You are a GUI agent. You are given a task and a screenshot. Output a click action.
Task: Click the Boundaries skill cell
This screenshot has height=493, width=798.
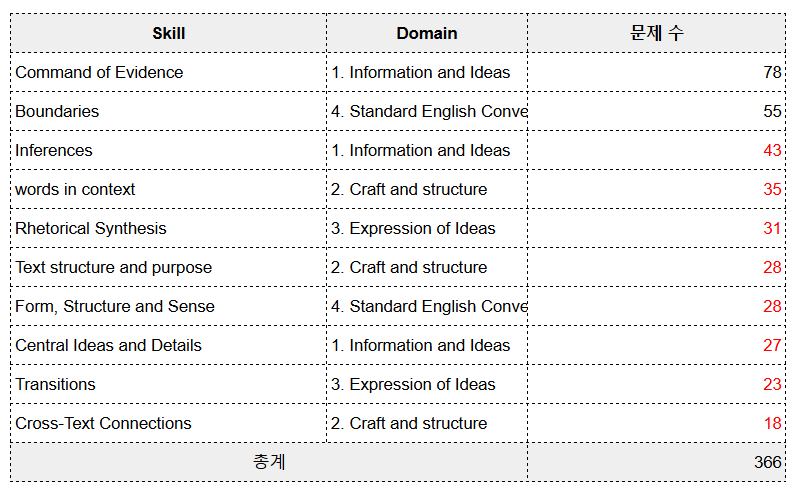tap(168, 111)
